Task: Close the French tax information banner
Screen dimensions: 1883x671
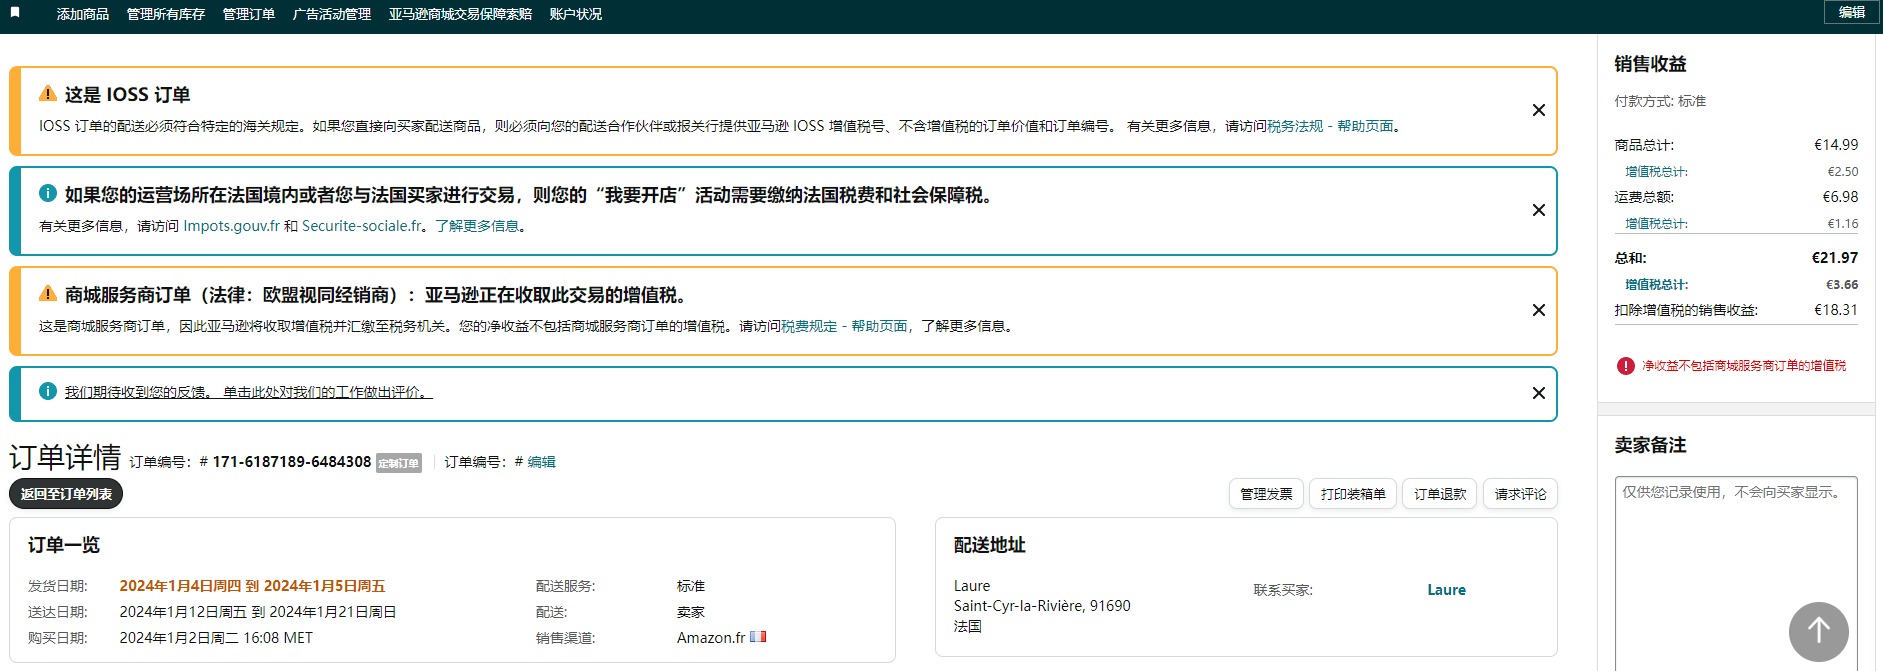Action: coord(1538,210)
